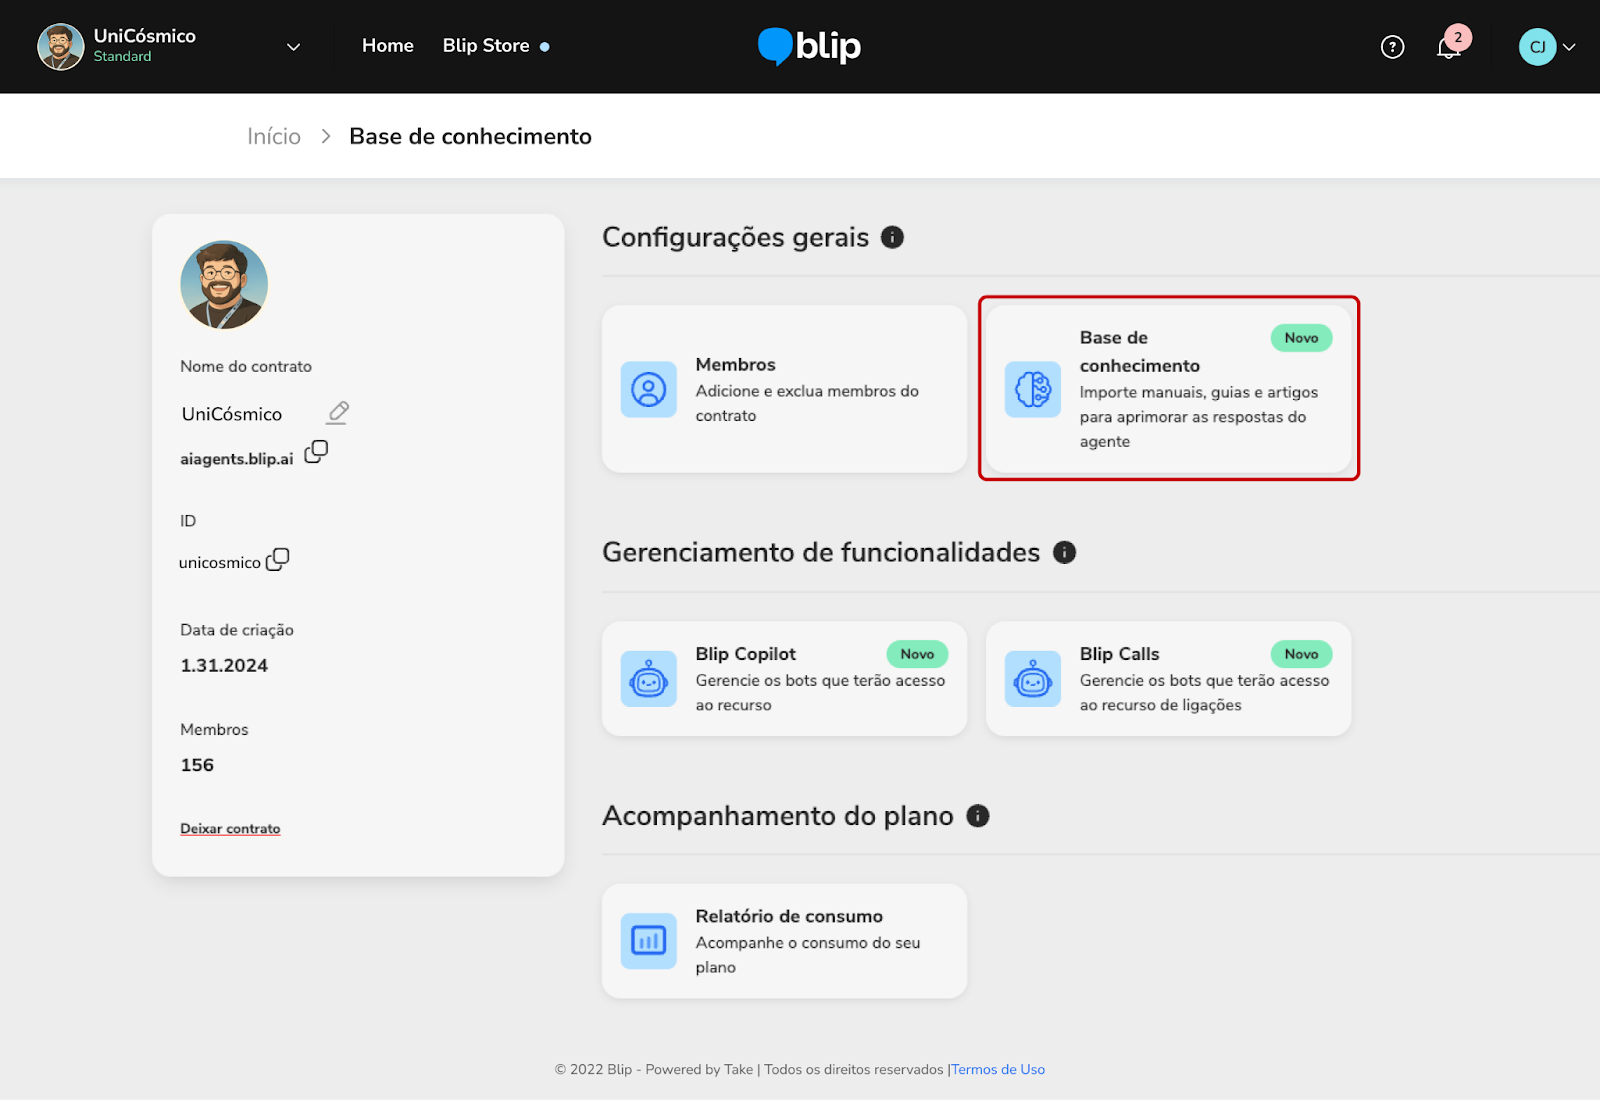Open the CJ user account menu
This screenshot has width=1600, height=1100.
tap(1547, 47)
